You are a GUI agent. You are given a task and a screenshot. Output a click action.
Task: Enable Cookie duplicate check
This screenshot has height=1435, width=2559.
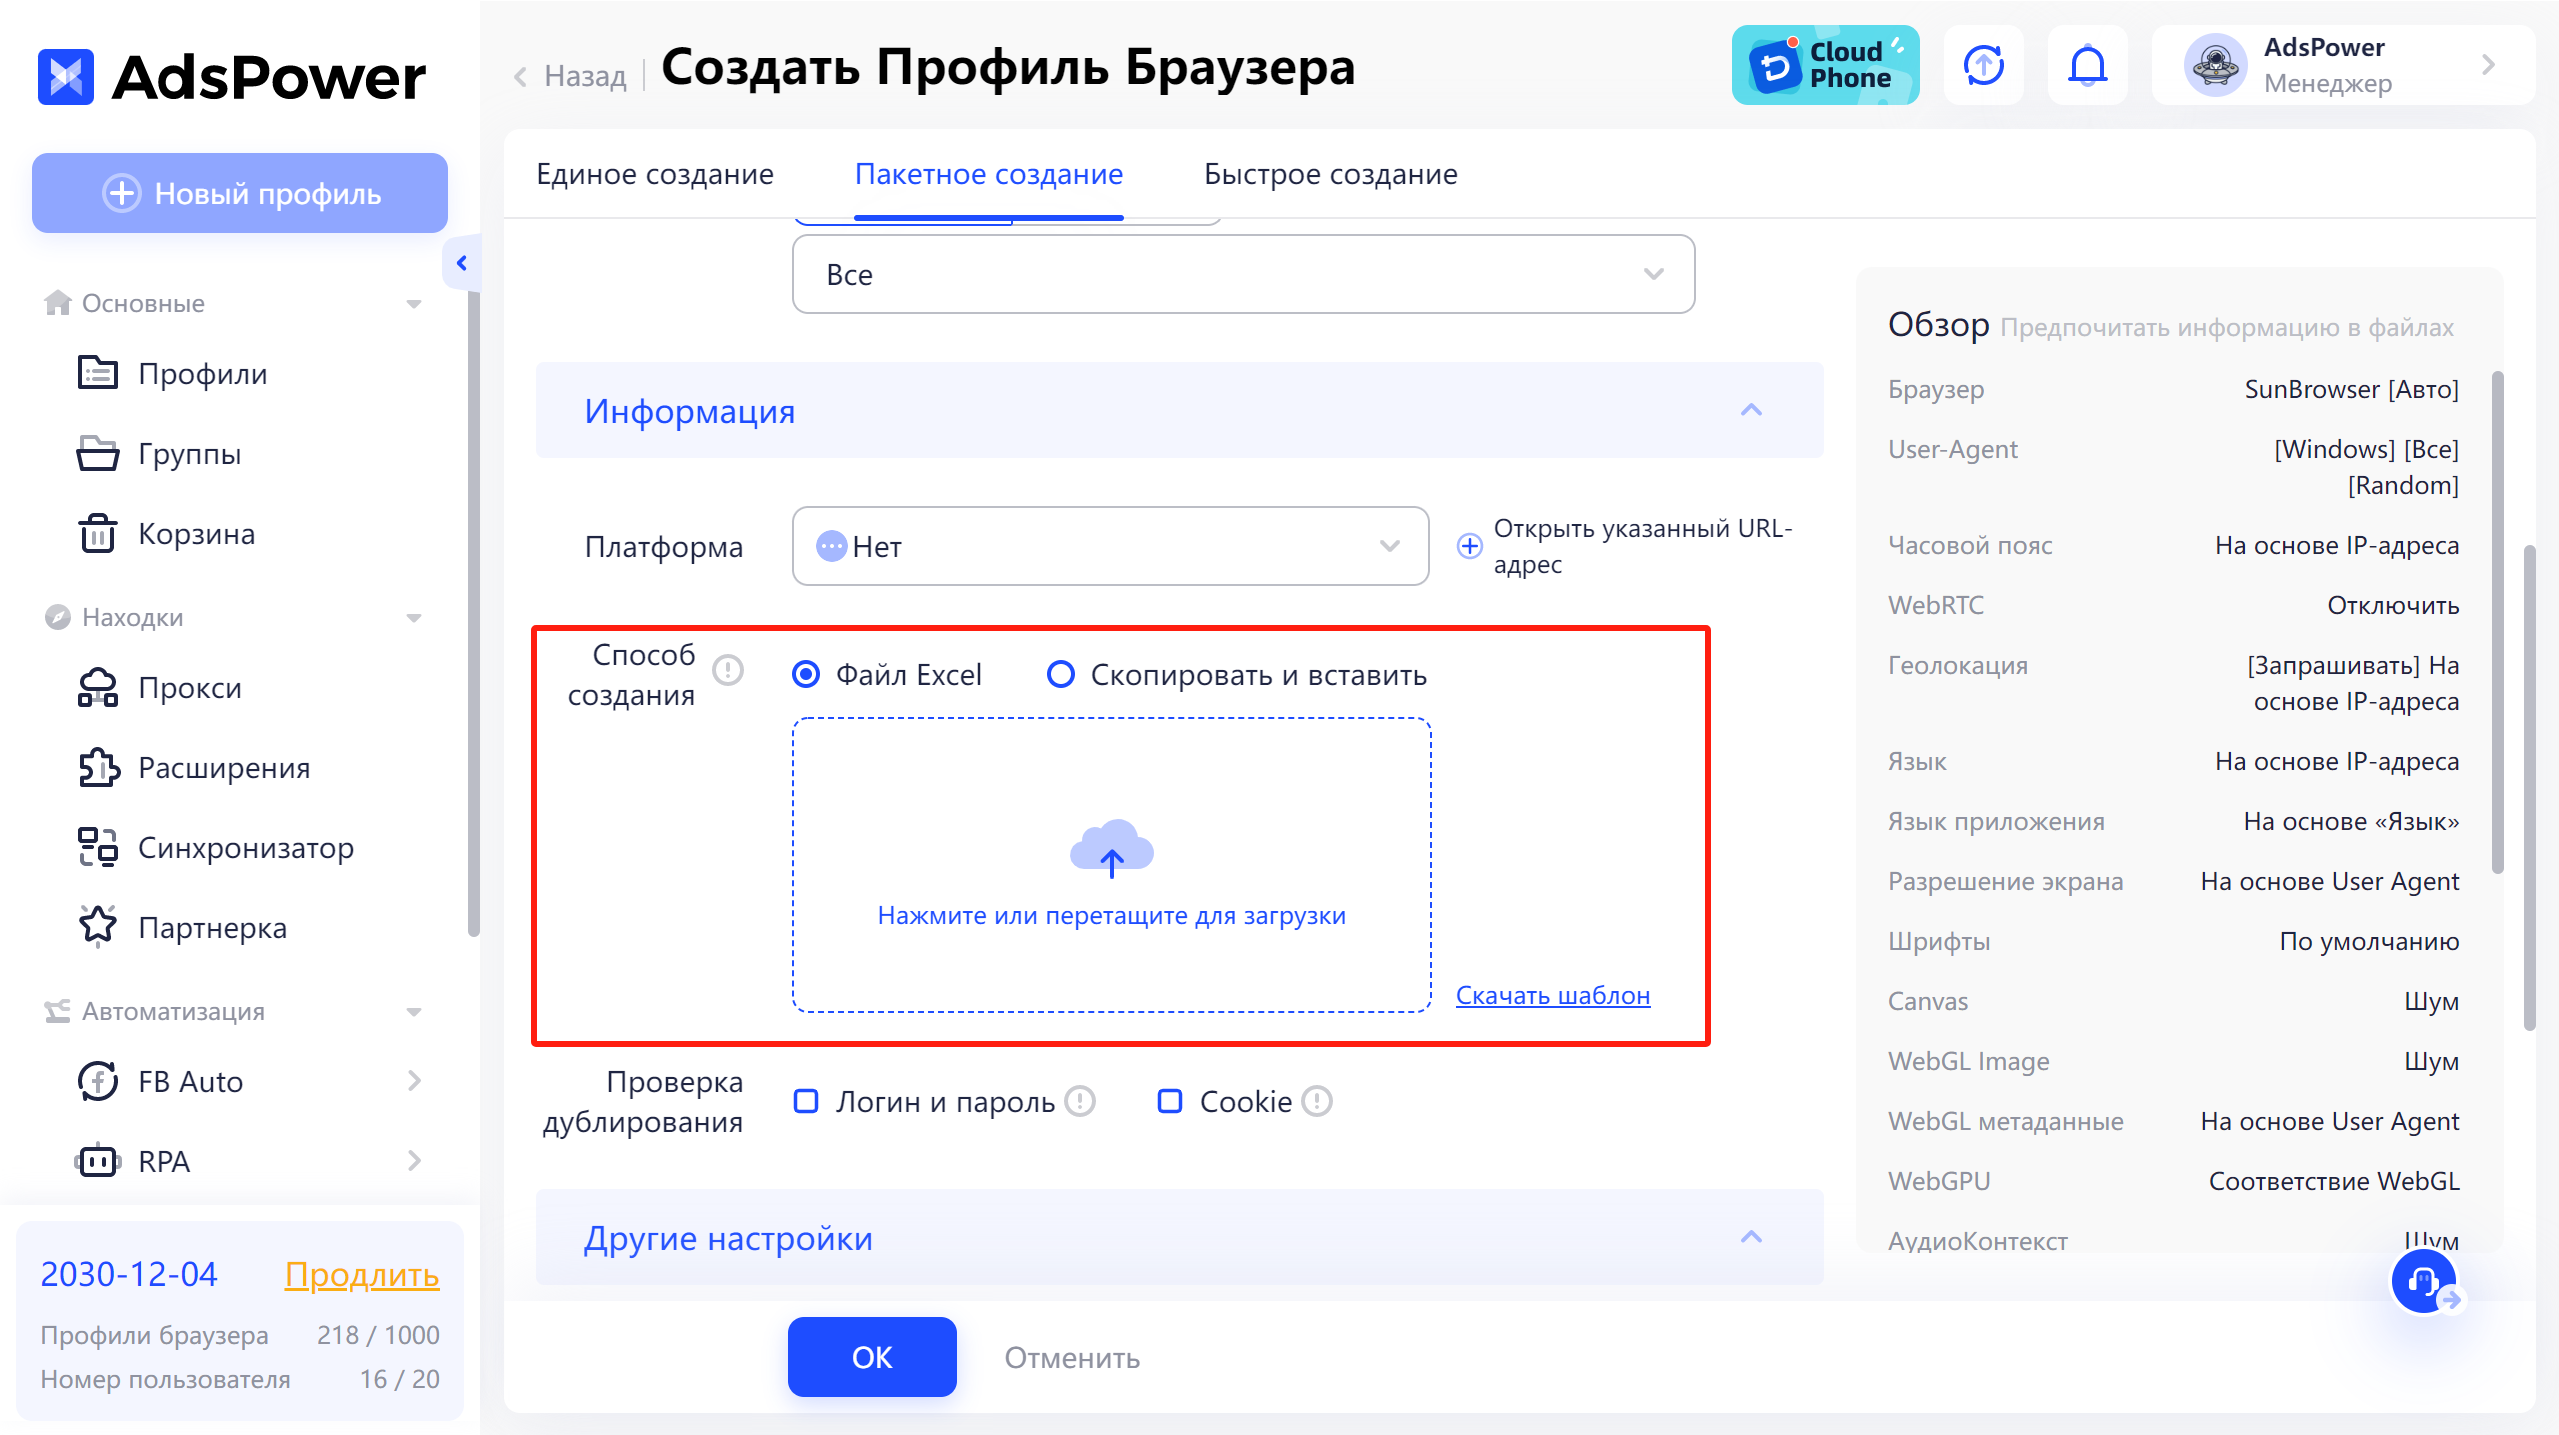click(x=1170, y=1101)
